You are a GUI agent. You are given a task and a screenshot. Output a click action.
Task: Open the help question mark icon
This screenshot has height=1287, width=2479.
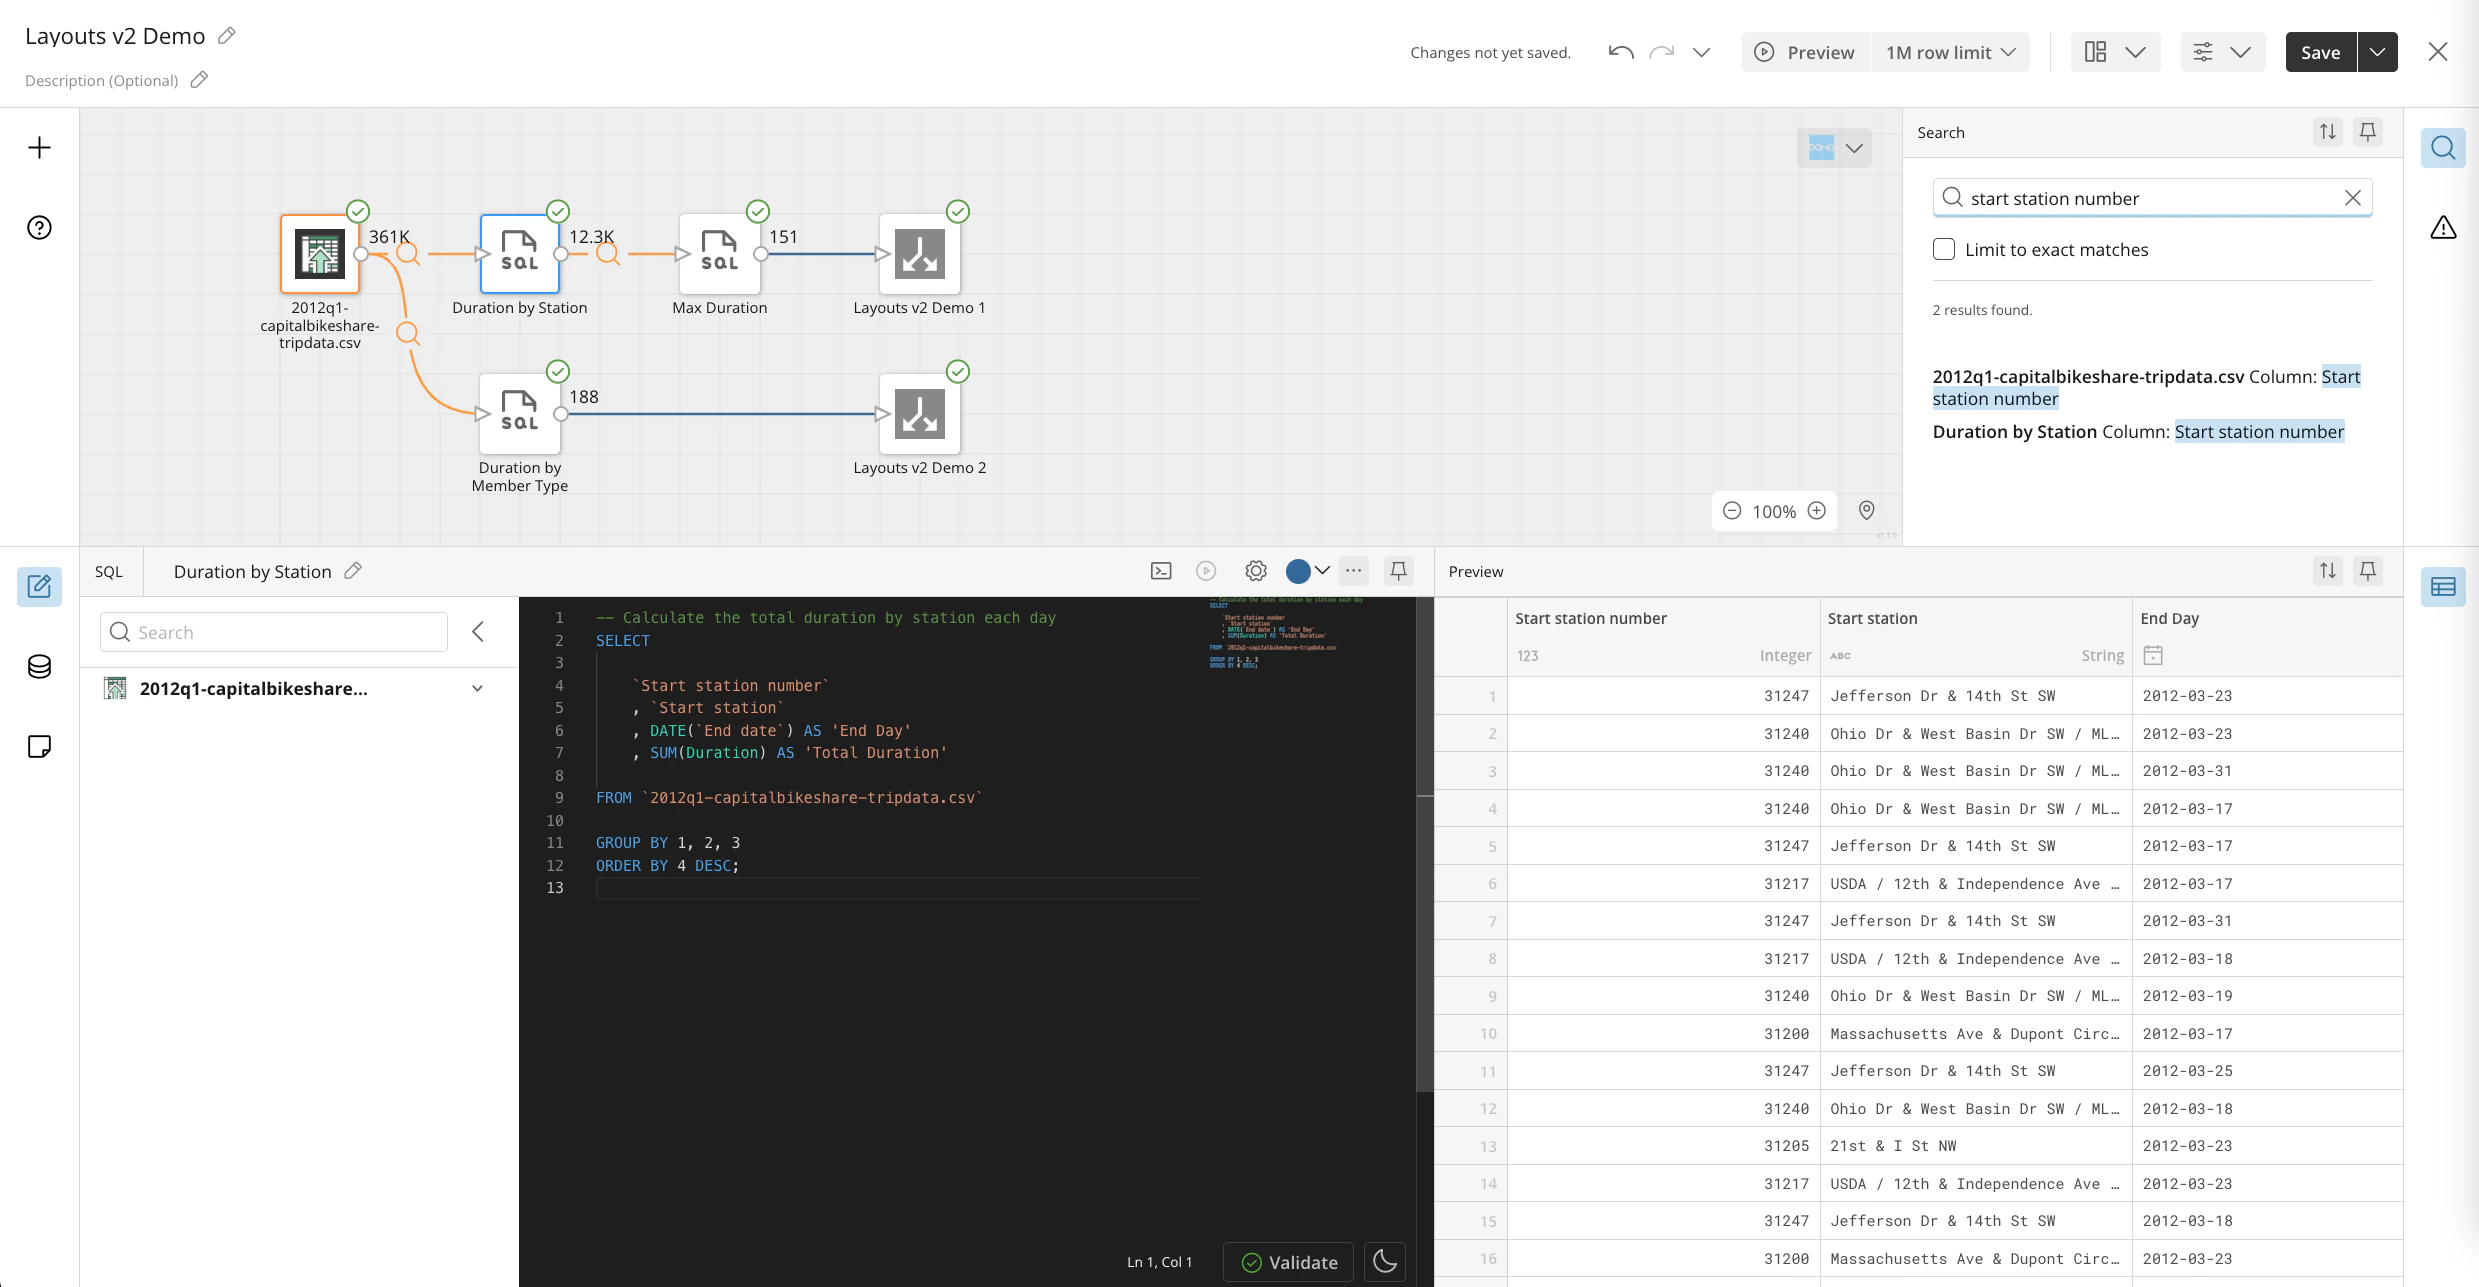pos(39,228)
